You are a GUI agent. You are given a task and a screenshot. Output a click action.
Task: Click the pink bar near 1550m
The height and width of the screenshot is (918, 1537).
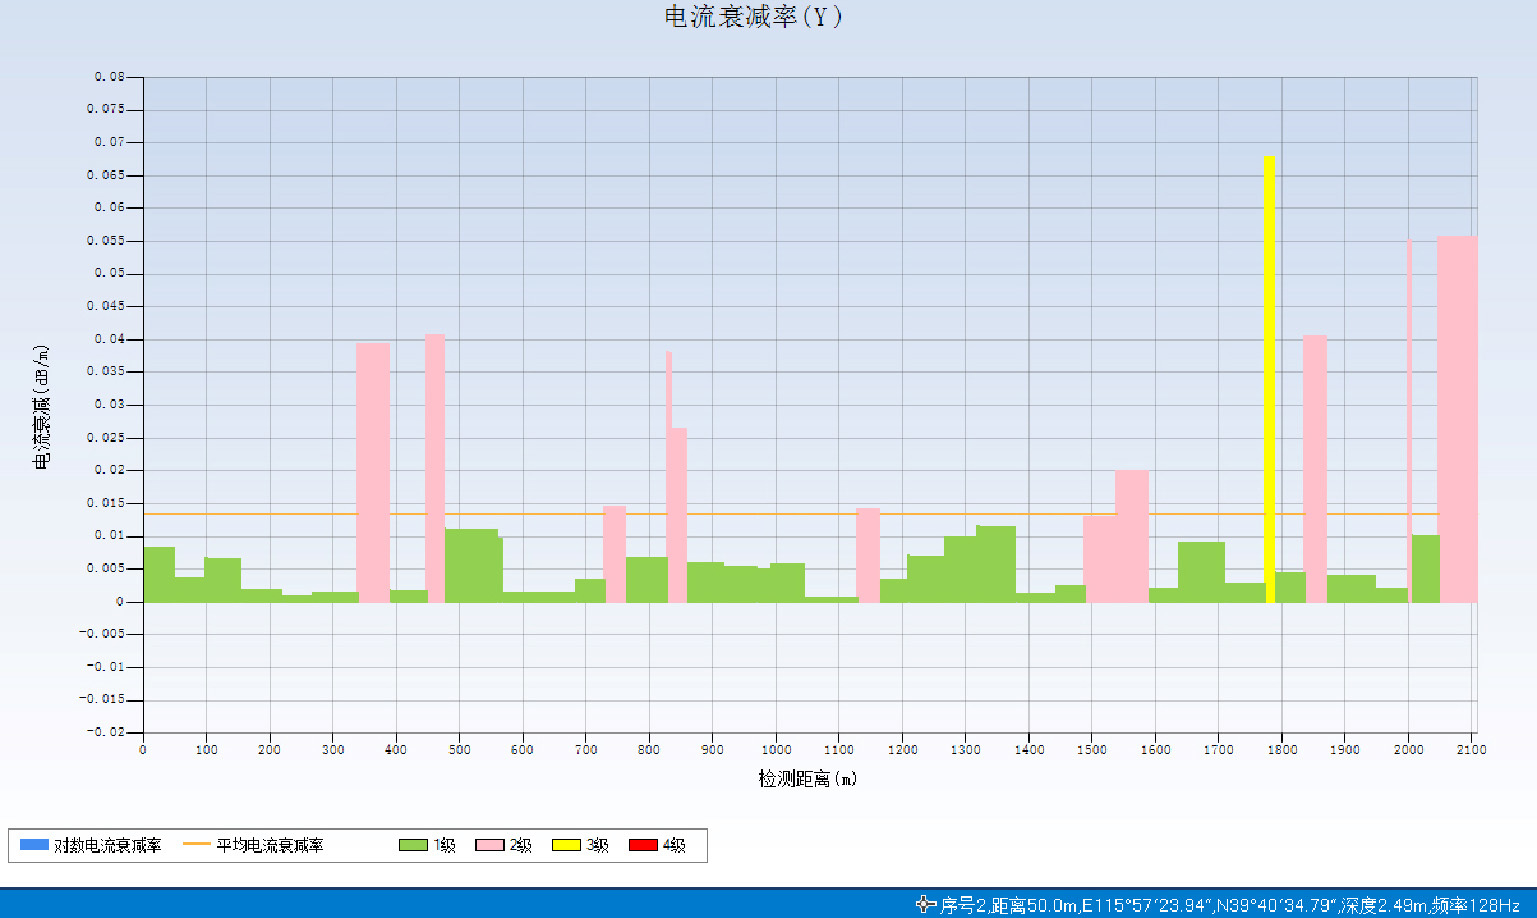[x=1131, y=536]
